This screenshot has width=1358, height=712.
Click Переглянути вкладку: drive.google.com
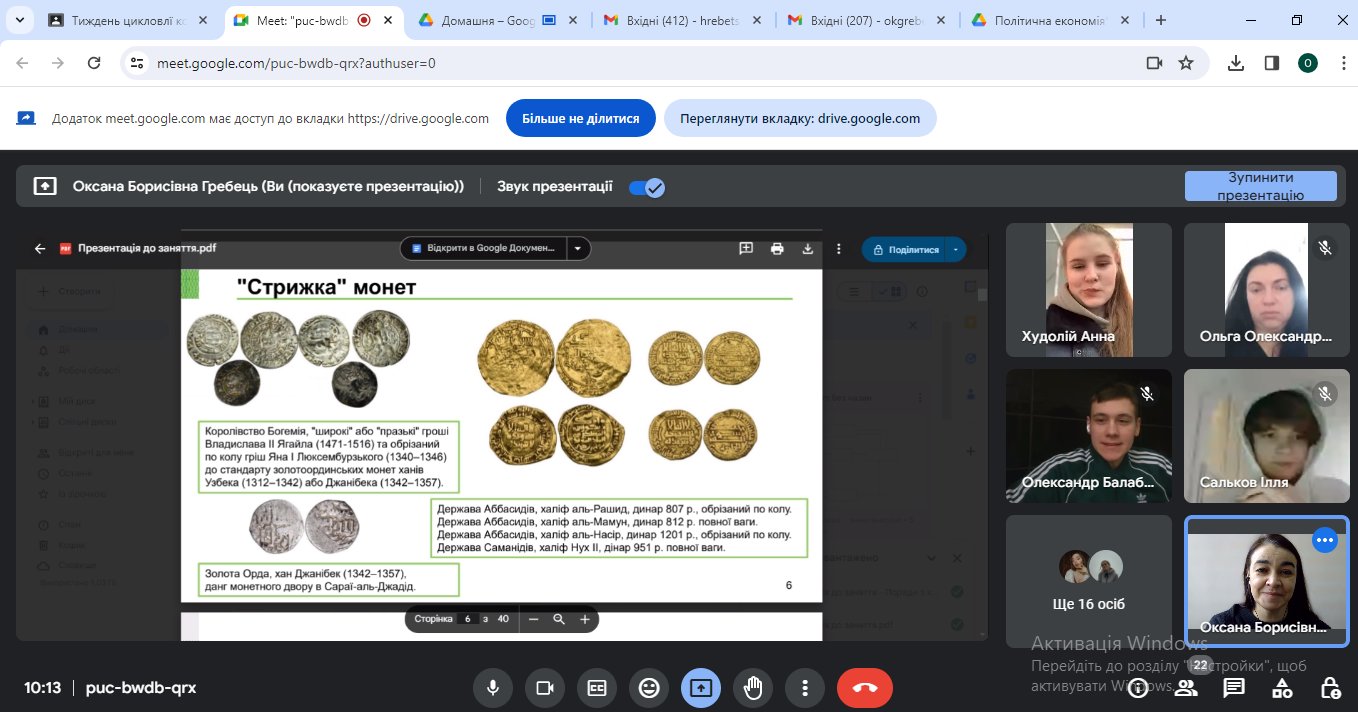[x=800, y=118]
